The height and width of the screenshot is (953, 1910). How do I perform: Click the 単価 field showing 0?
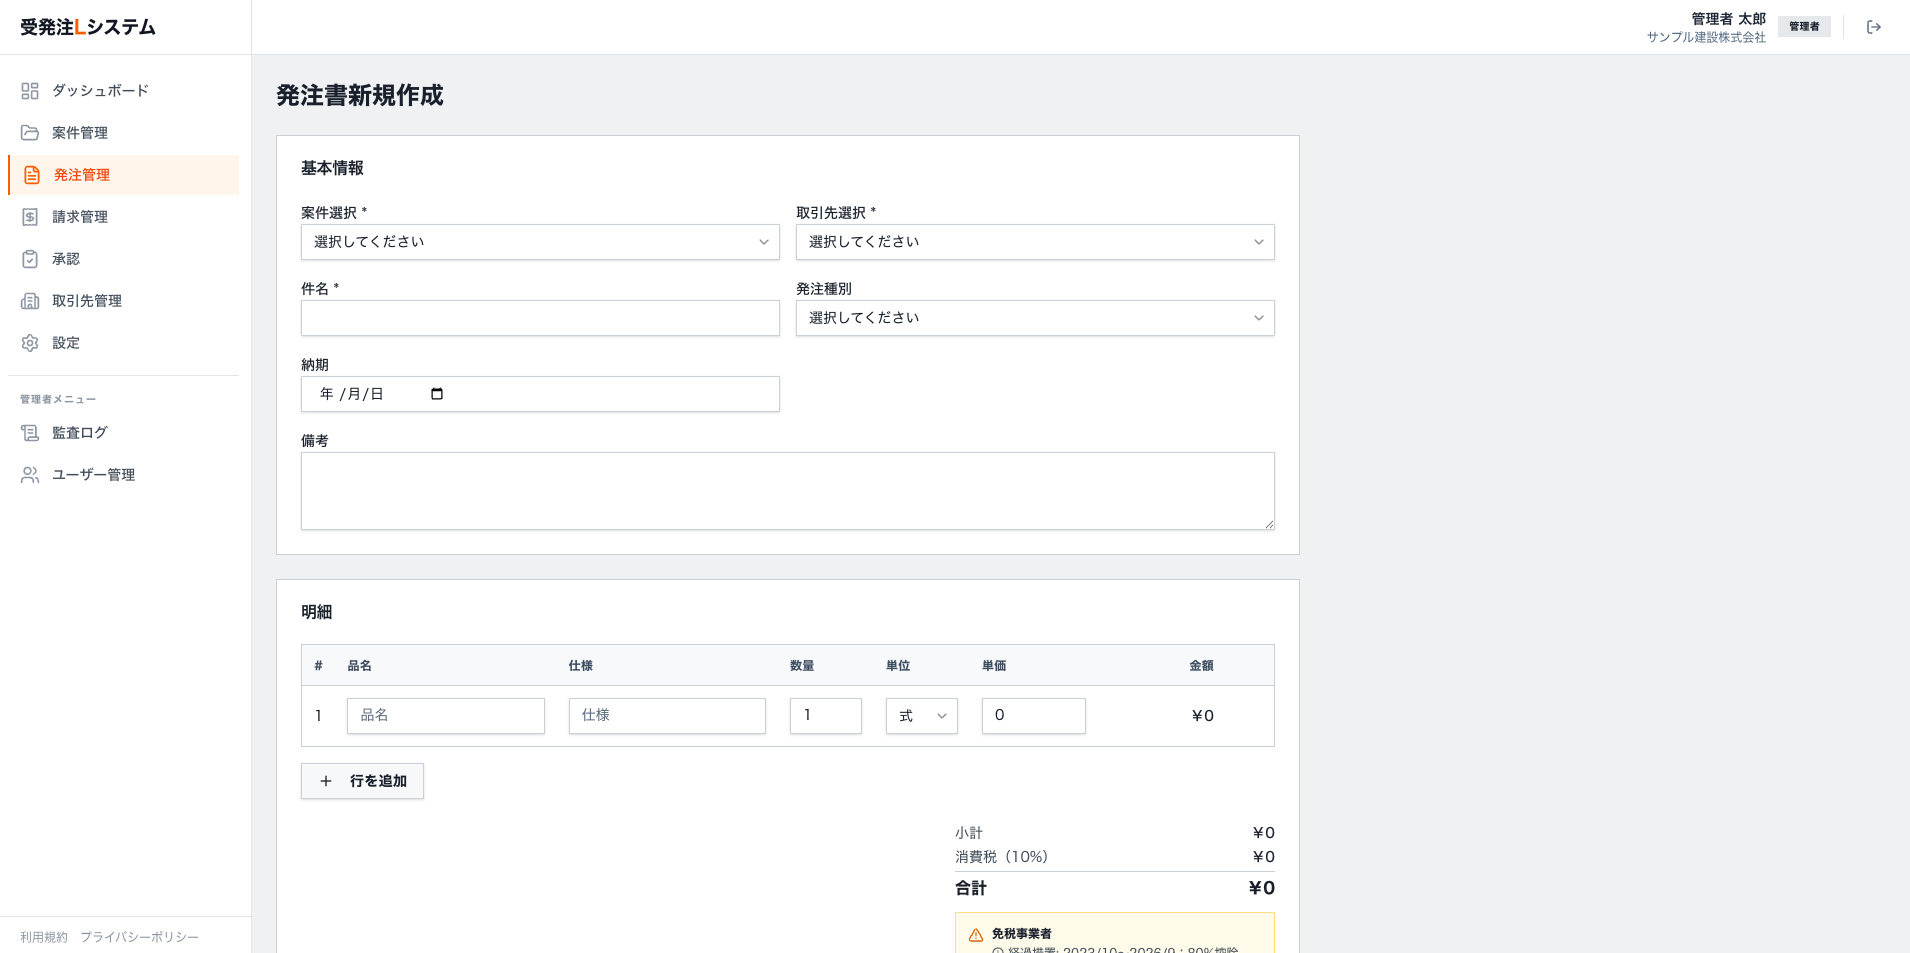(x=1034, y=716)
